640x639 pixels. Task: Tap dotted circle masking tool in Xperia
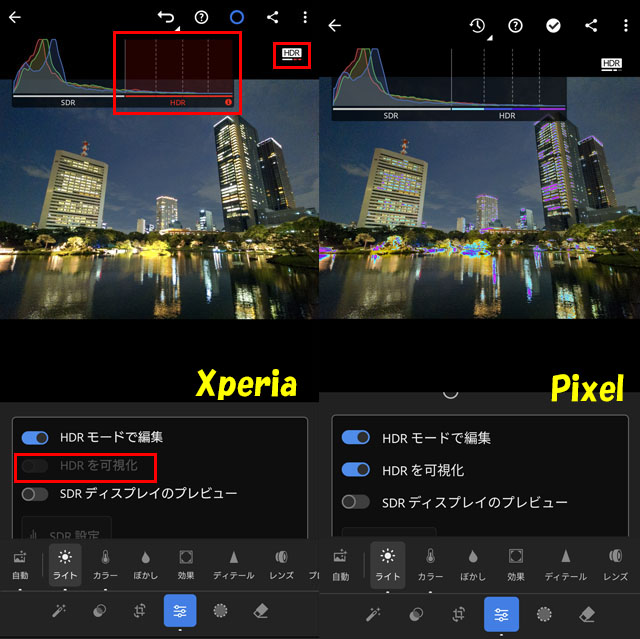click(220, 611)
